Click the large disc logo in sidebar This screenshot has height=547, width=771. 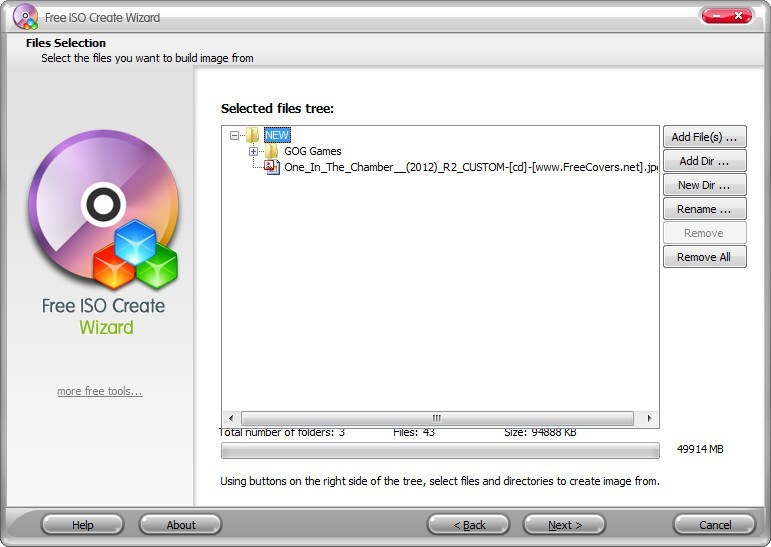(103, 209)
